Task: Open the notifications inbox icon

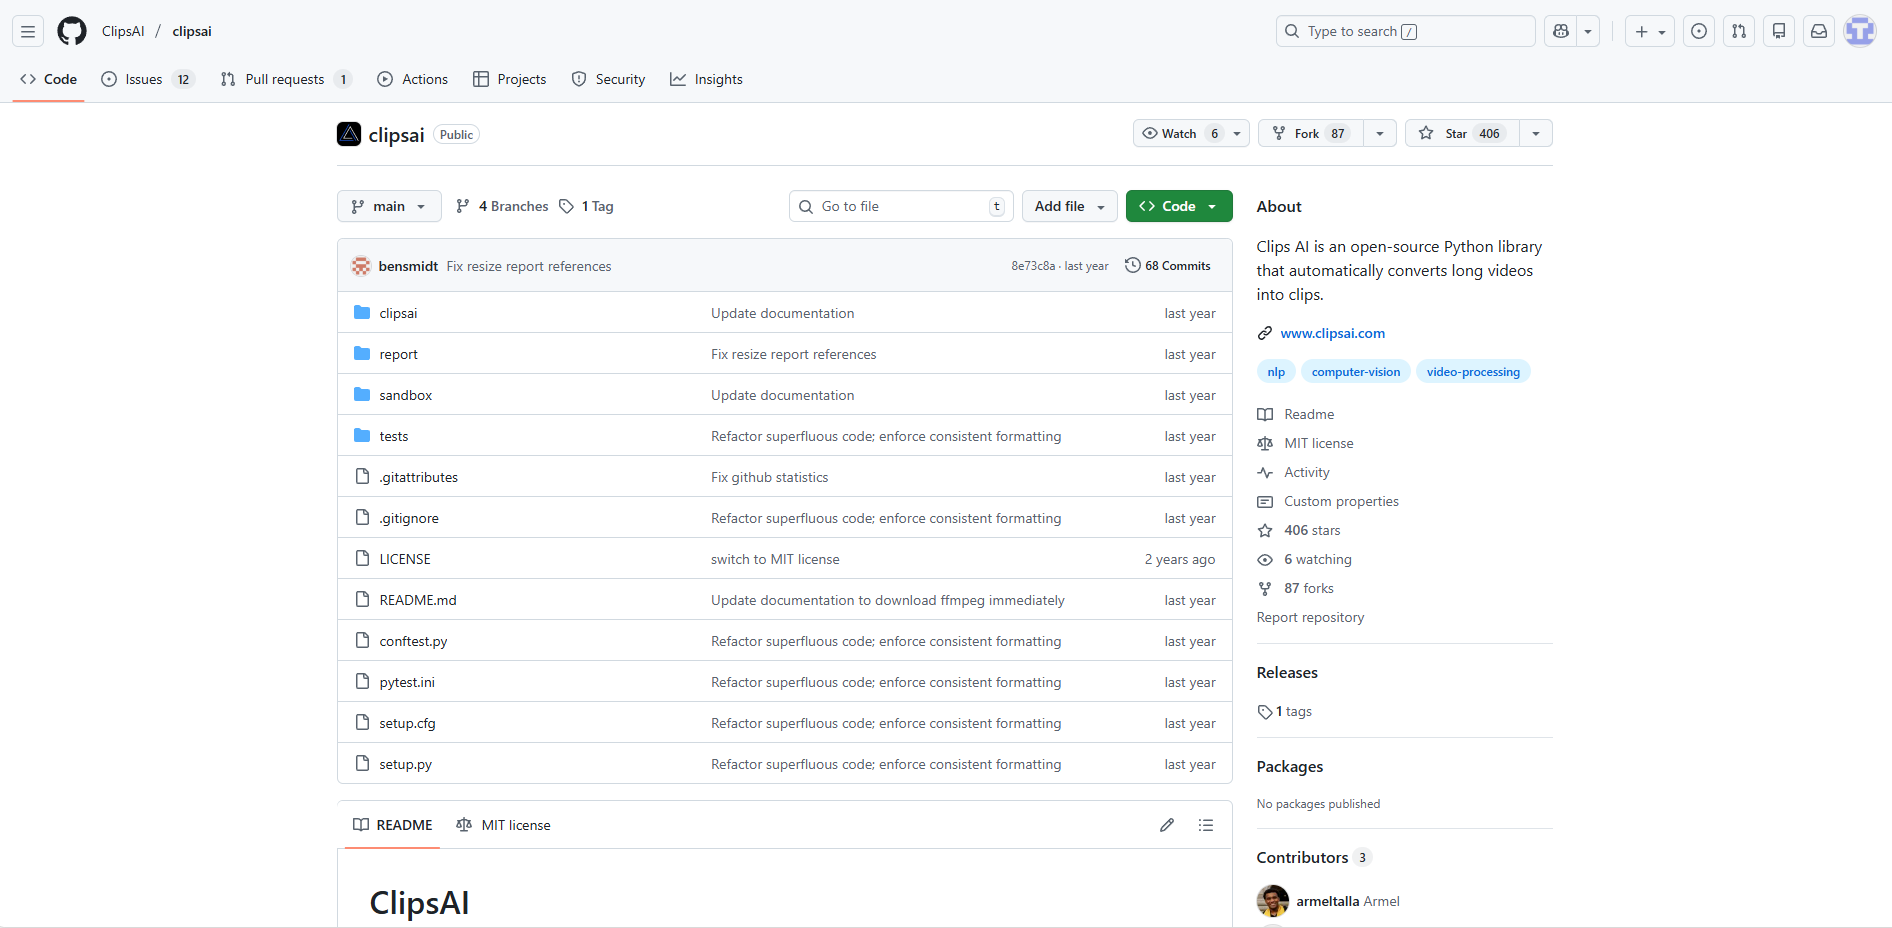Action: 1819,31
